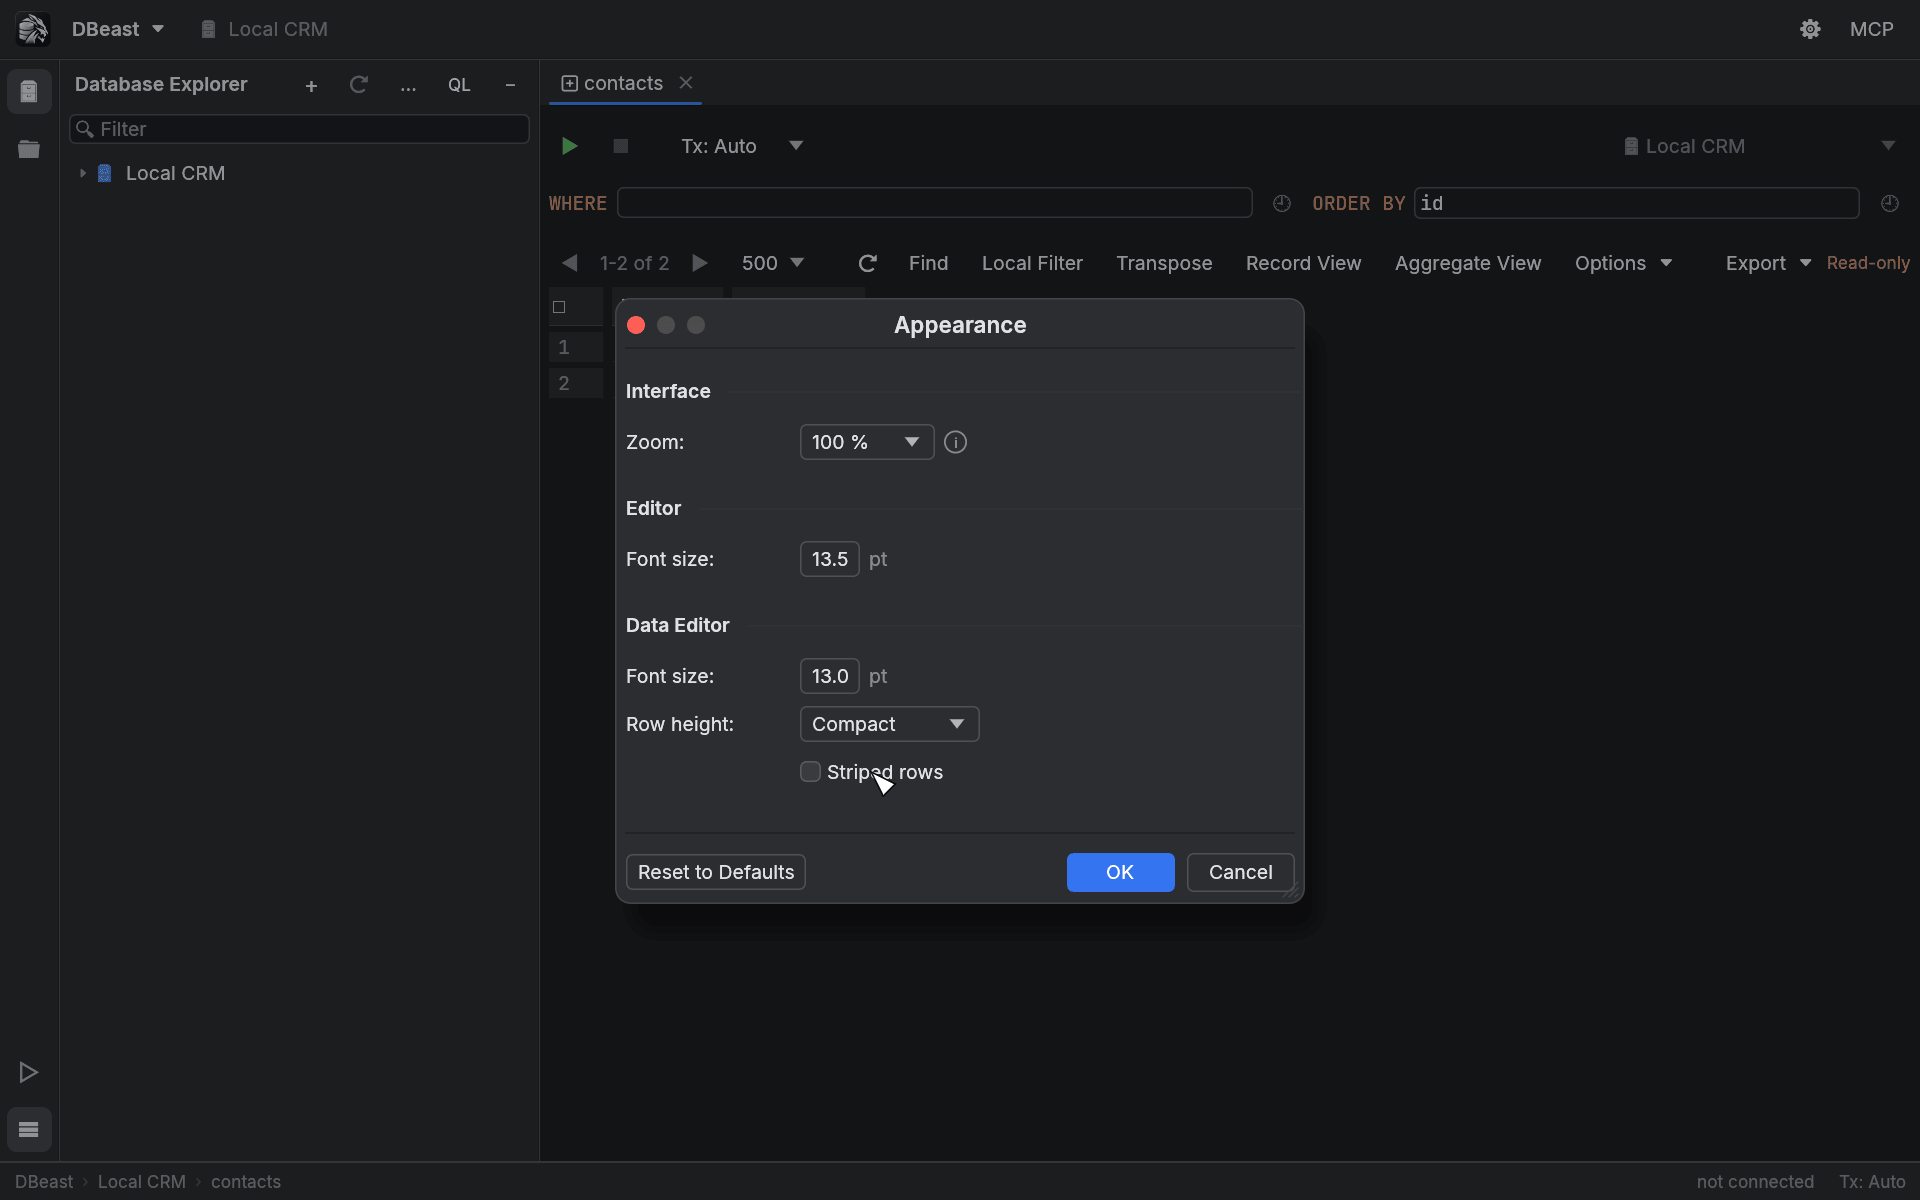Open MCP menu item

coord(1871,29)
